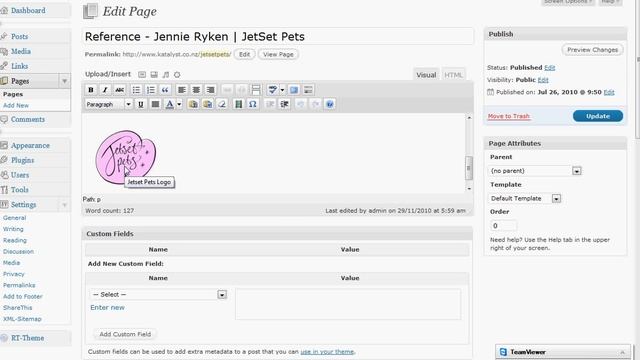The image size is (640, 360).
Task: Choose Paste as Plain Text icon
Action: click(193, 104)
